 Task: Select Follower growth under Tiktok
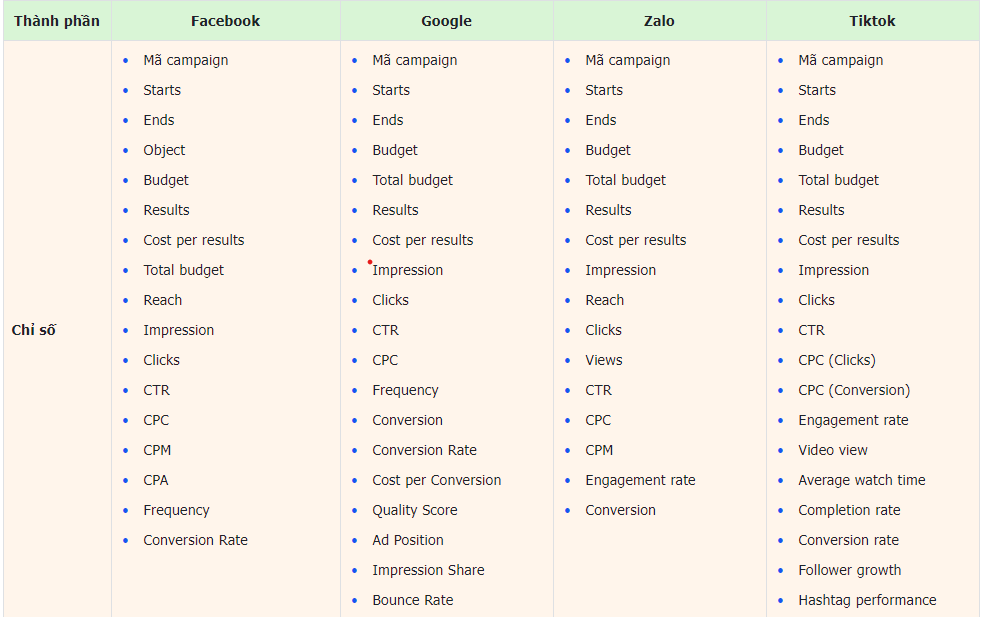tap(850, 570)
